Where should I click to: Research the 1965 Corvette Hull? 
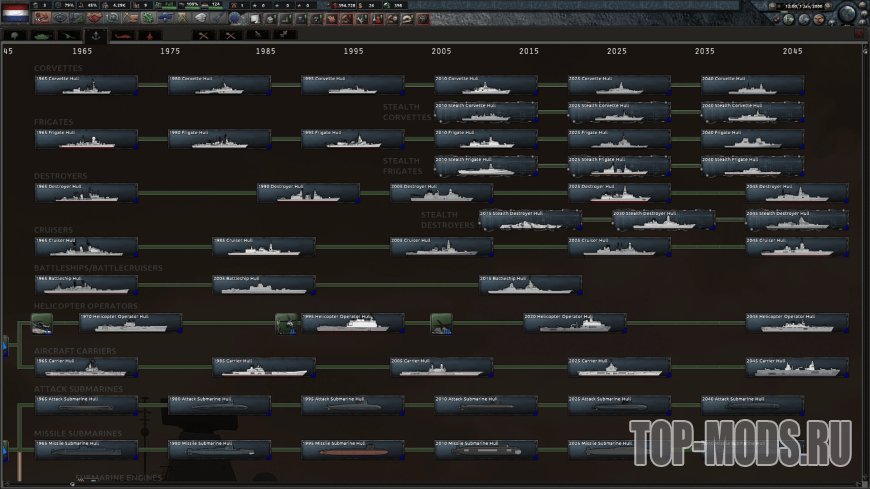(86, 85)
